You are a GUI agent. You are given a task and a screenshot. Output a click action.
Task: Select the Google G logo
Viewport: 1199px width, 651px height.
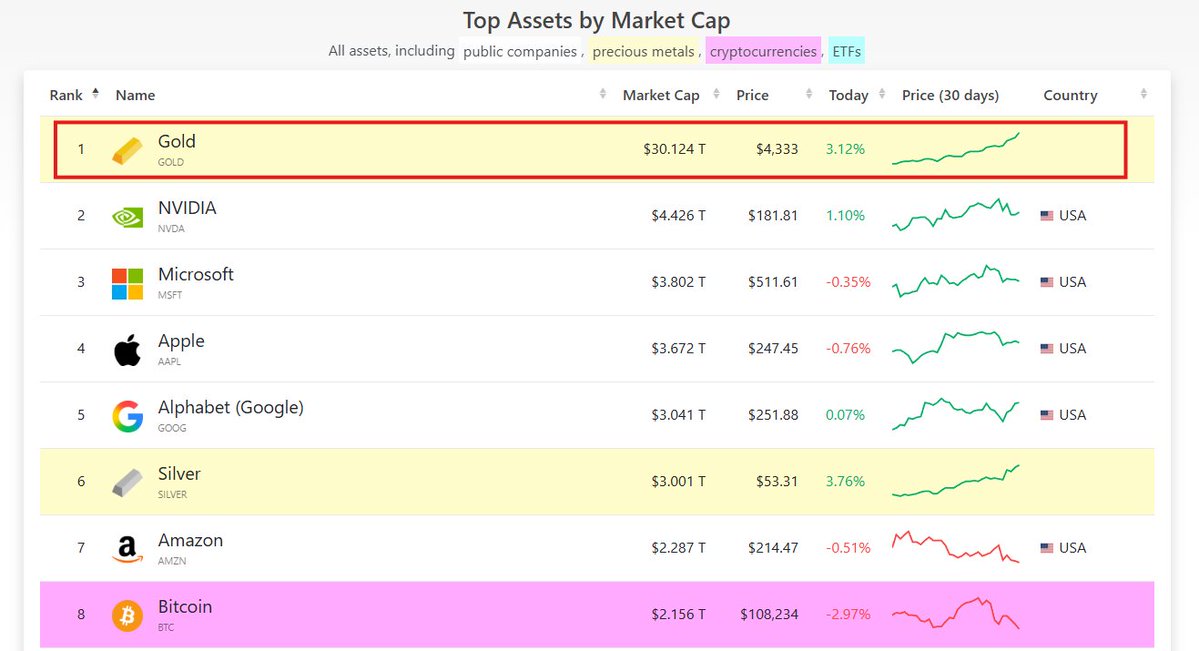[126, 414]
